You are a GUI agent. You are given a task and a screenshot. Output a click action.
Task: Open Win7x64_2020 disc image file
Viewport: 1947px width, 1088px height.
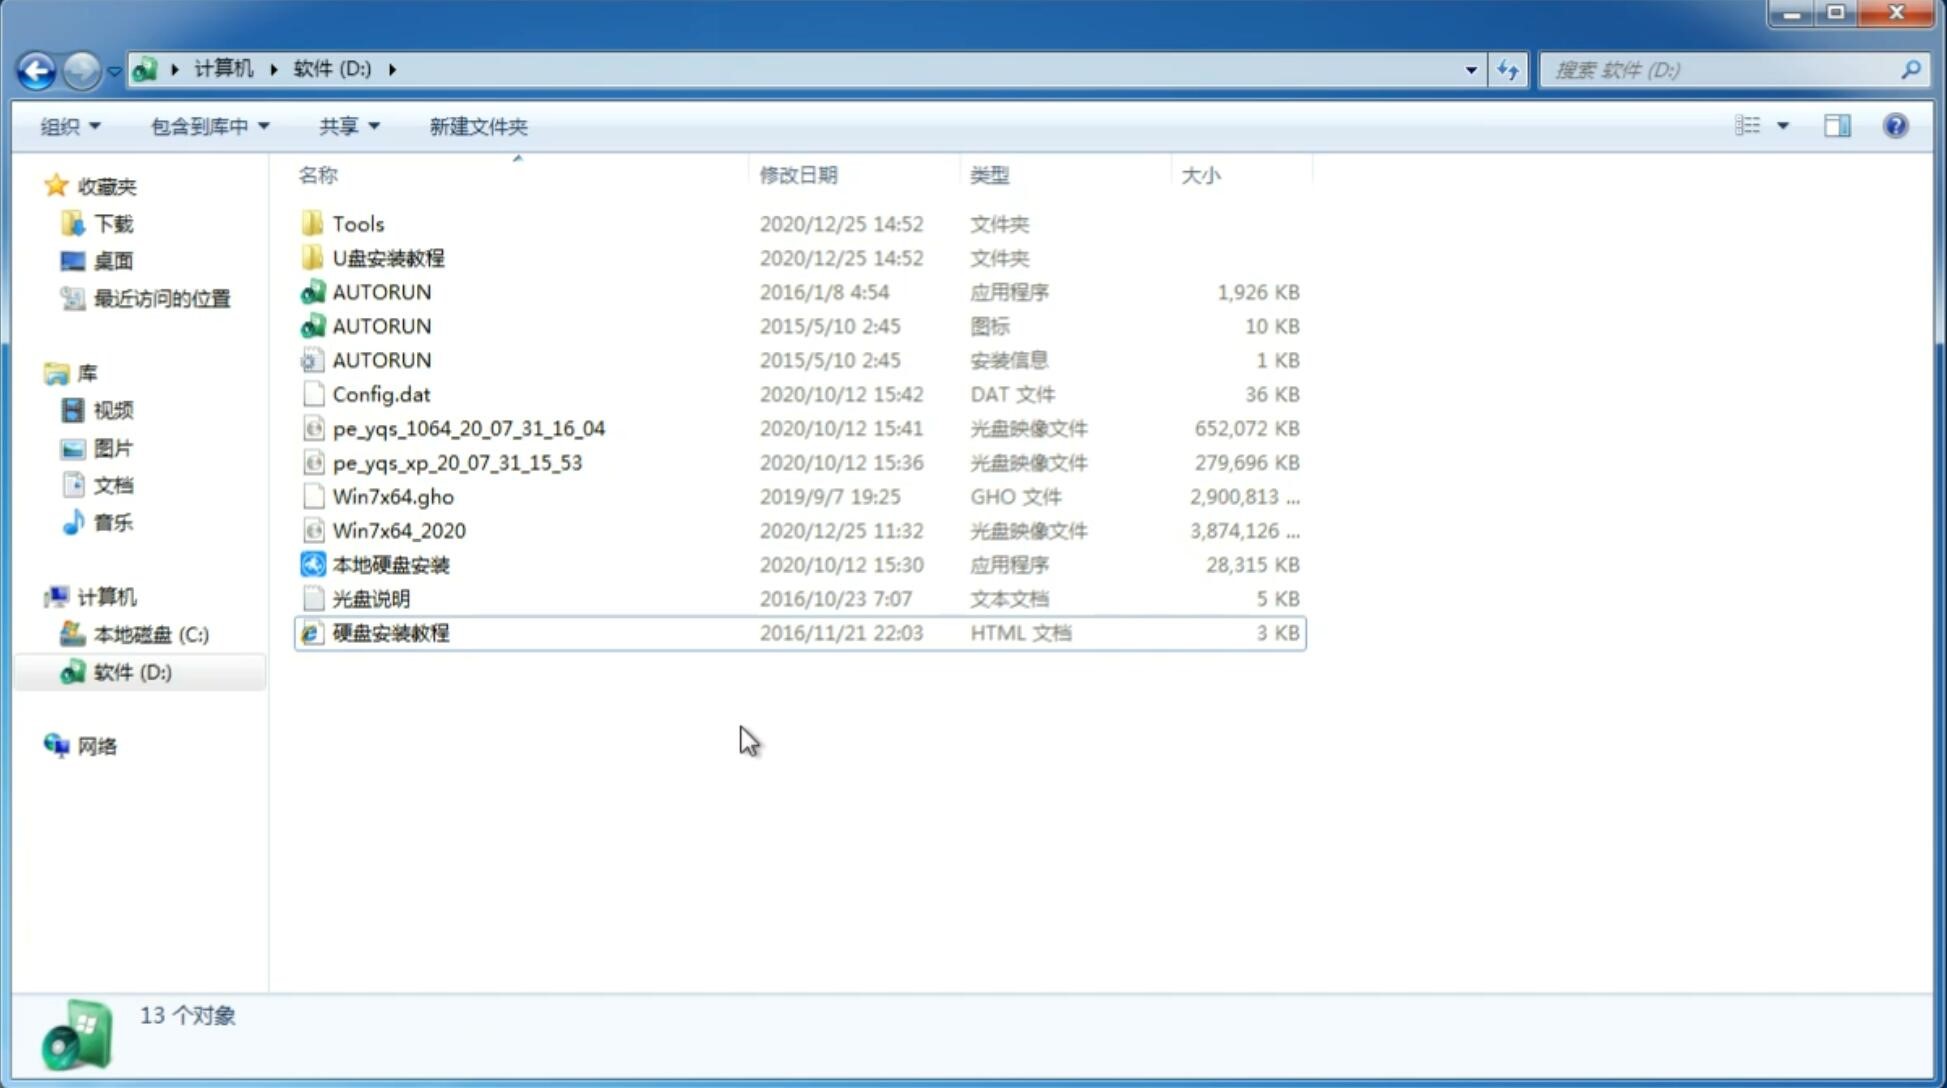click(x=398, y=531)
